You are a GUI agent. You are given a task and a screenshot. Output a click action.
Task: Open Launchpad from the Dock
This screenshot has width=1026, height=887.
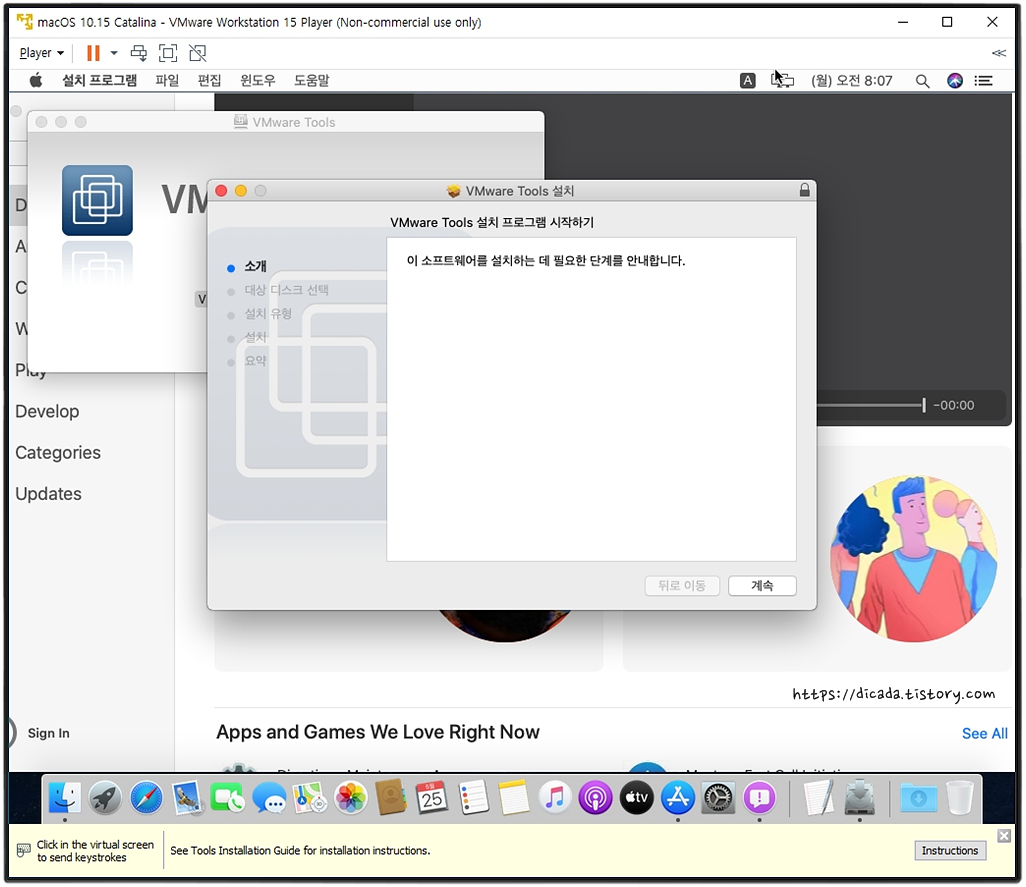pyautogui.click(x=105, y=797)
